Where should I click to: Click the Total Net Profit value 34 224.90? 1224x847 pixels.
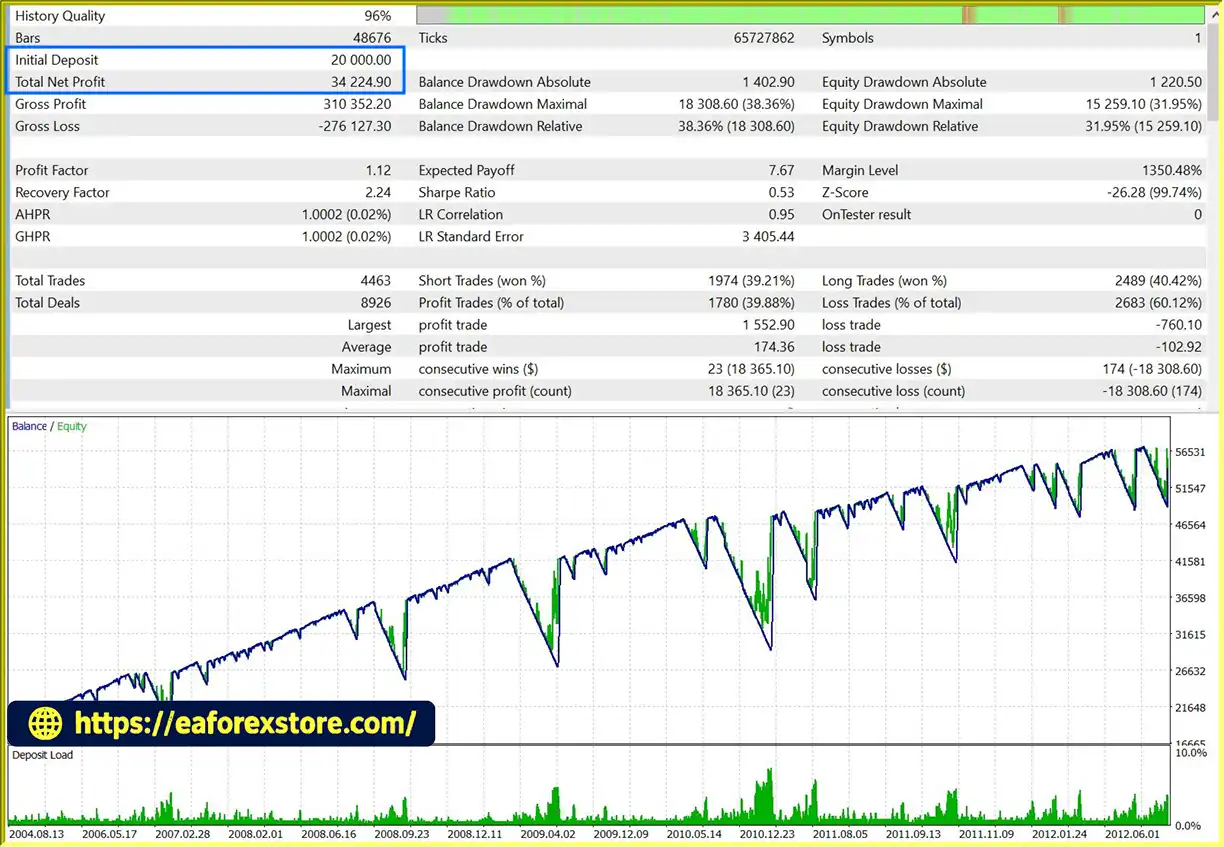[x=361, y=82]
